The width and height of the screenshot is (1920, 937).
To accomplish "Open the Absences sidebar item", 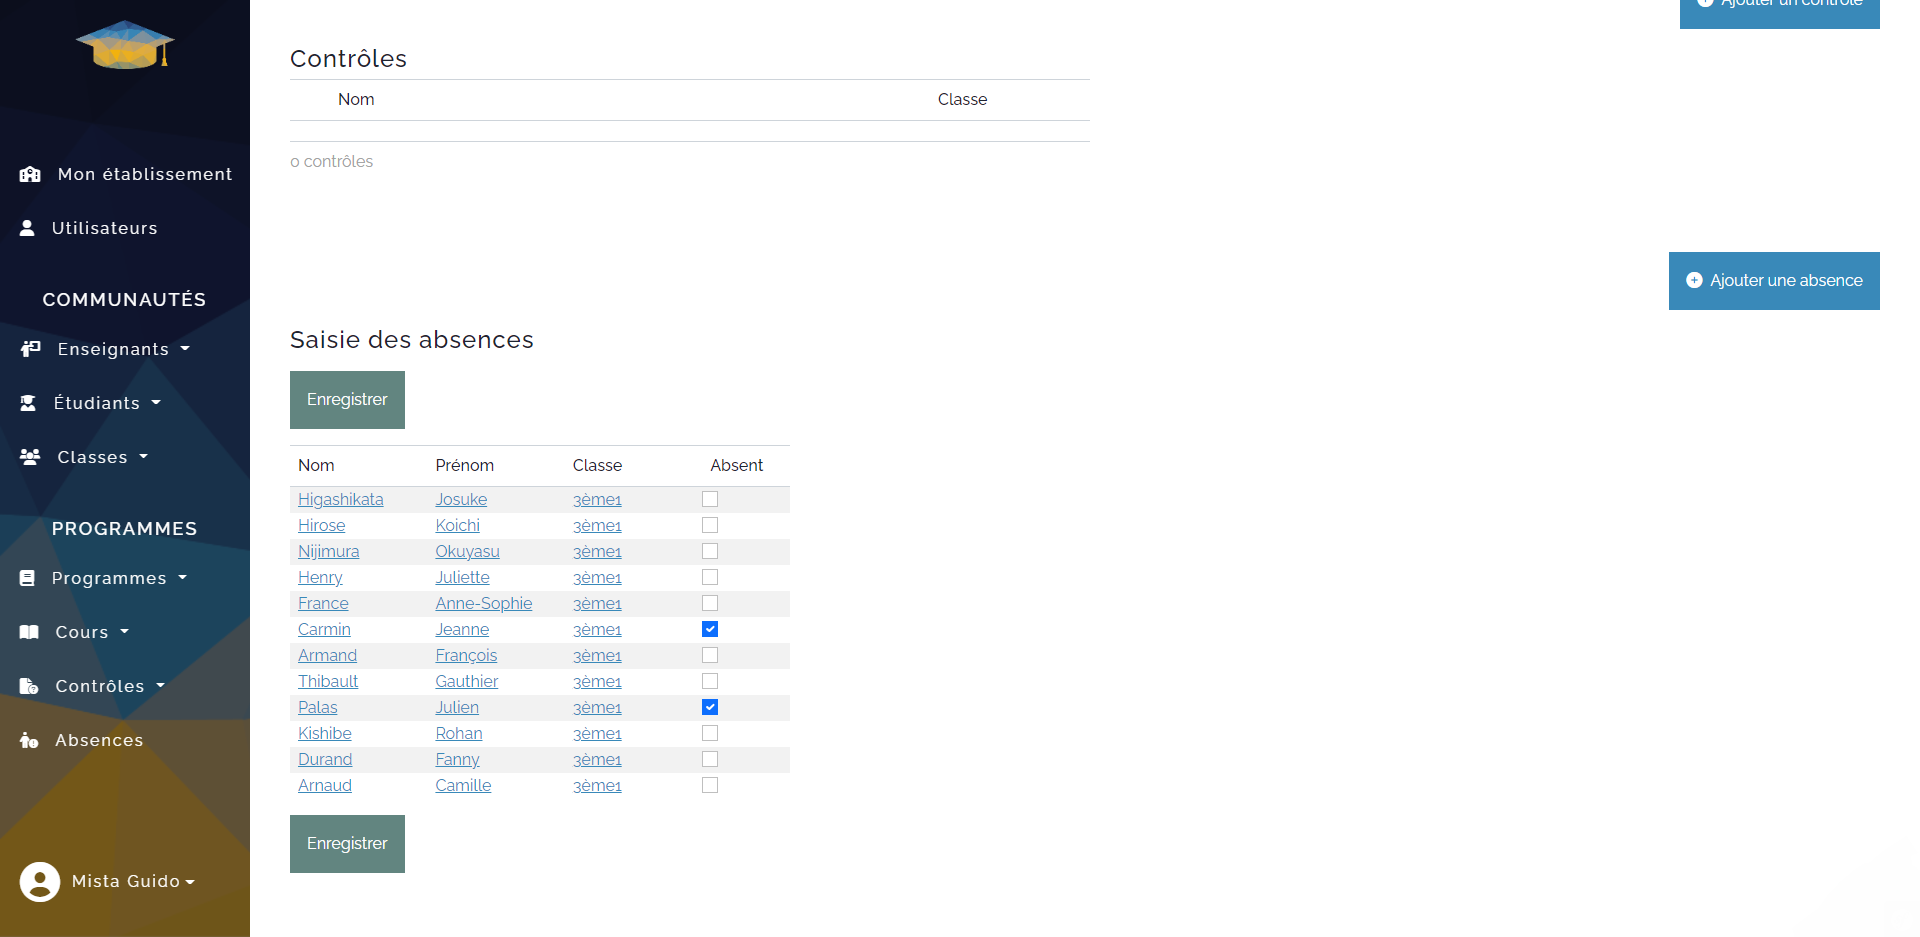I will (x=99, y=740).
